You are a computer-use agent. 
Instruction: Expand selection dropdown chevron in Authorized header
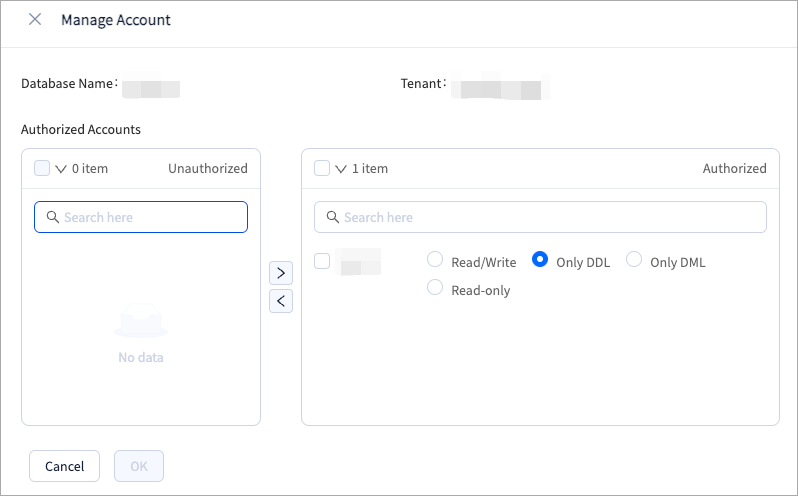click(341, 169)
